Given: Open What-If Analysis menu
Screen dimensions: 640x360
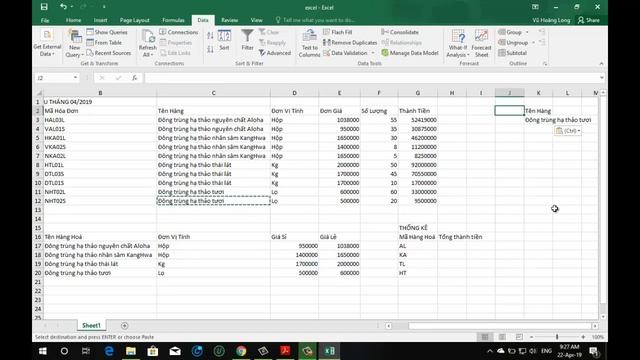Looking at the screenshot, I should 458,43.
